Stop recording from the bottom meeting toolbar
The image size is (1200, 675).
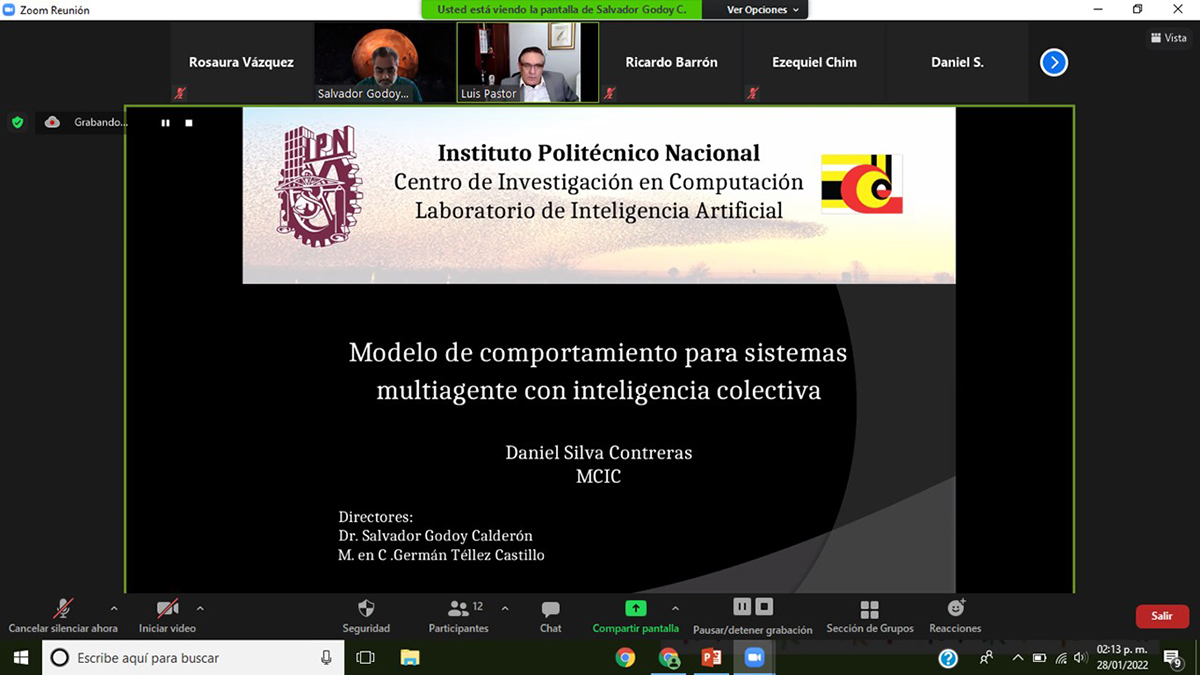coord(764,607)
